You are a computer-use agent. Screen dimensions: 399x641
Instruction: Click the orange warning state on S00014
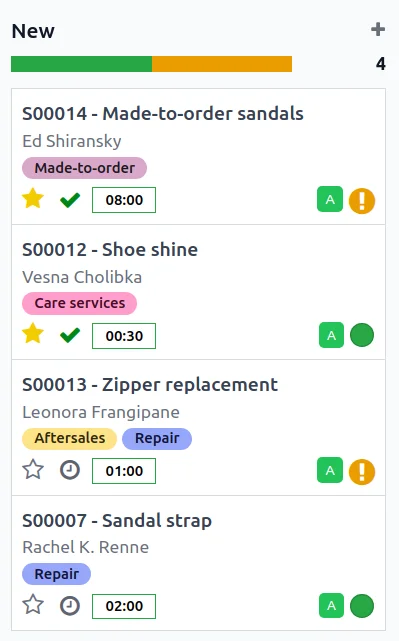[x=362, y=201]
